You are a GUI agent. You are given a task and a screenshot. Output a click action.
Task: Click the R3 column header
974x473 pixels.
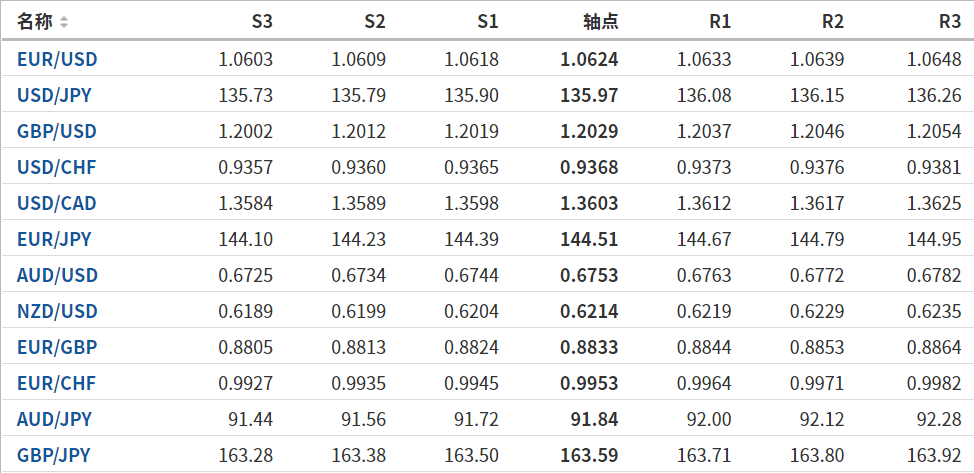[950, 21]
